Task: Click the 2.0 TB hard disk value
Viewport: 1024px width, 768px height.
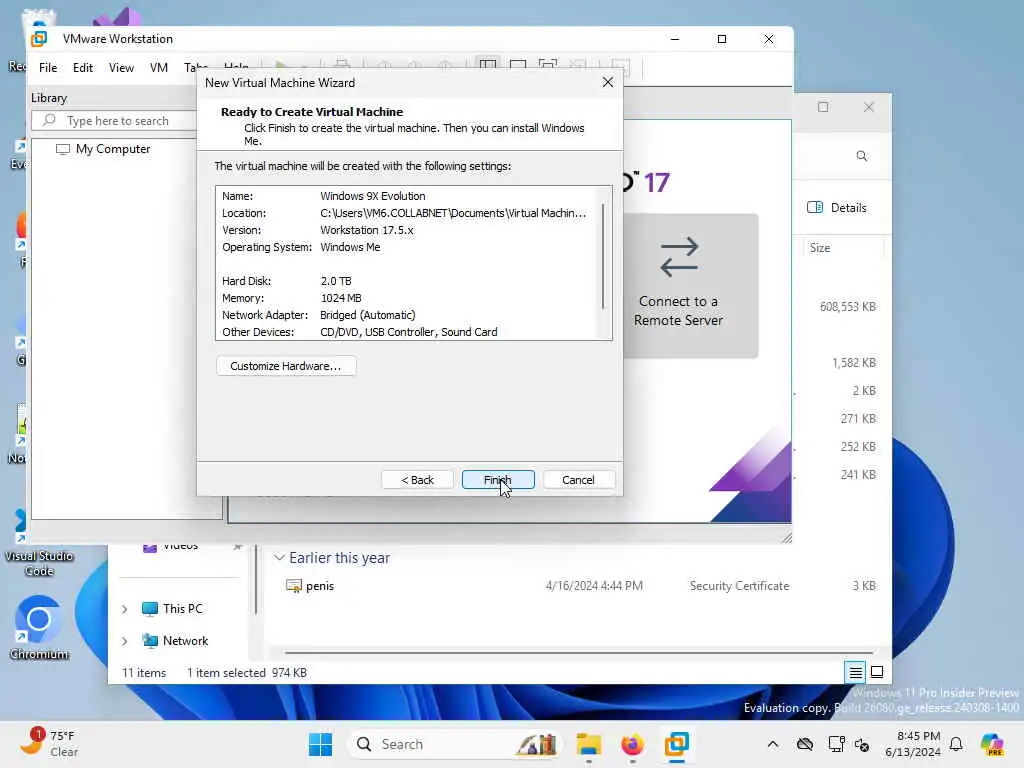Action: [336, 281]
